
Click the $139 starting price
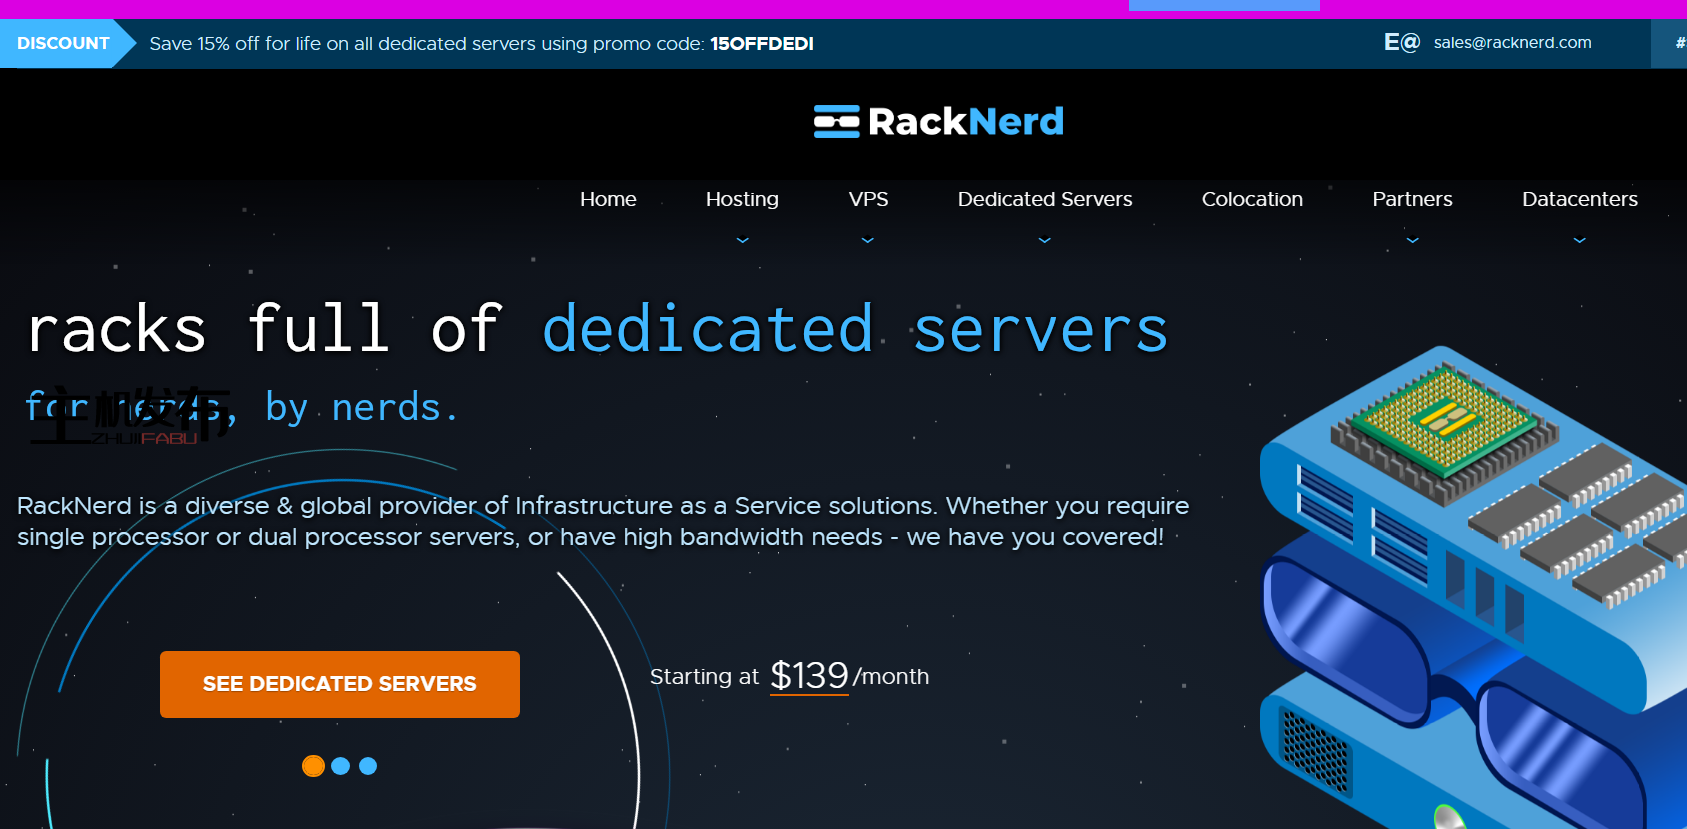click(809, 676)
